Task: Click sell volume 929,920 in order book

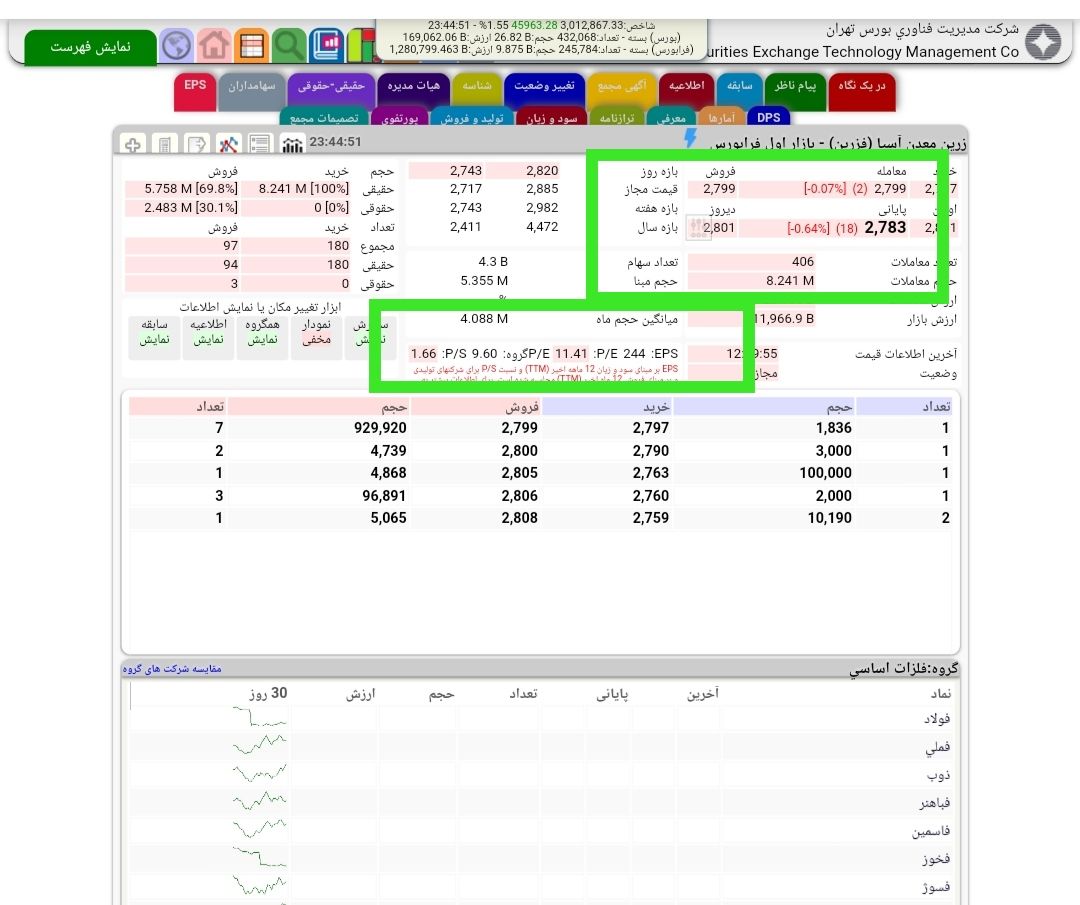Action: tap(380, 428)
